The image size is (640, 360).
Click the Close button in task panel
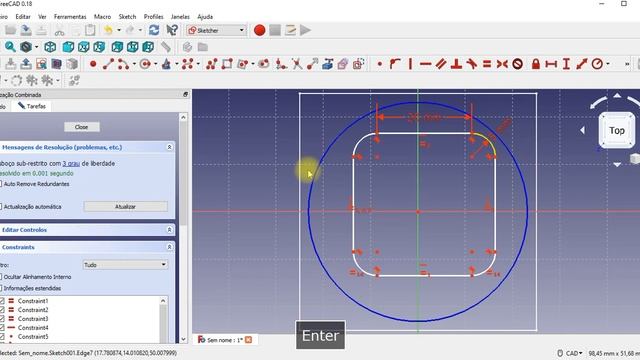pos(82,127)
